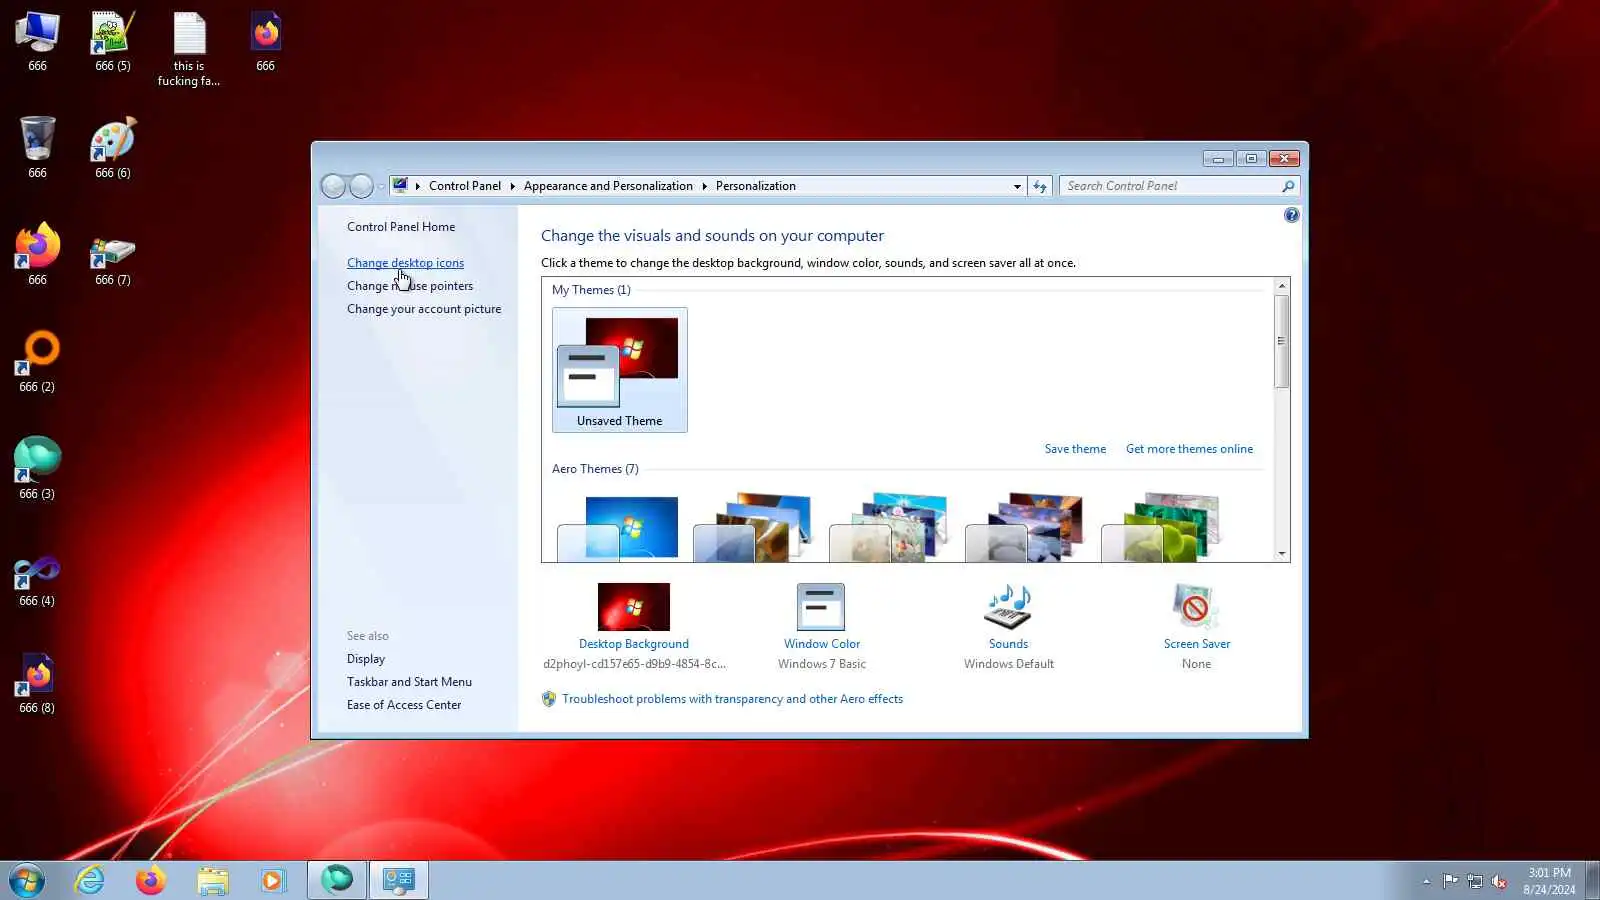Open the volume speaker icon in tray

click(x=1498, y=881)
